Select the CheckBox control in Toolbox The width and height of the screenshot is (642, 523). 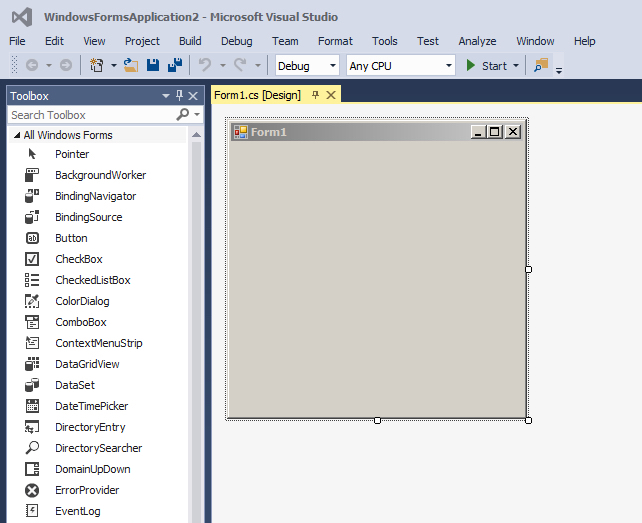(x=78, y=259)
